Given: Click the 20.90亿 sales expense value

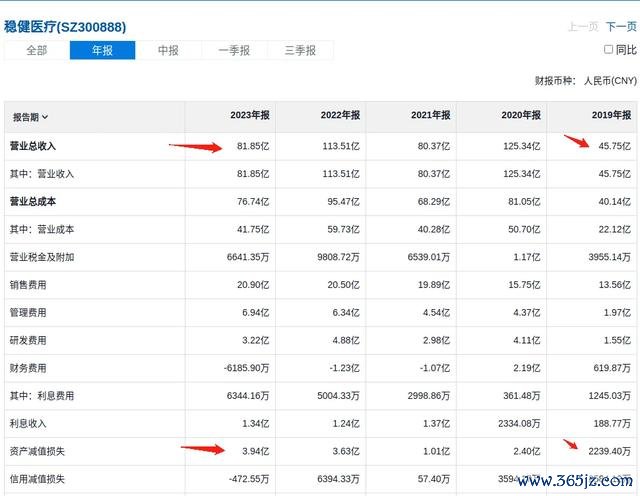Looking at the screenshot, I should [253, 285].
